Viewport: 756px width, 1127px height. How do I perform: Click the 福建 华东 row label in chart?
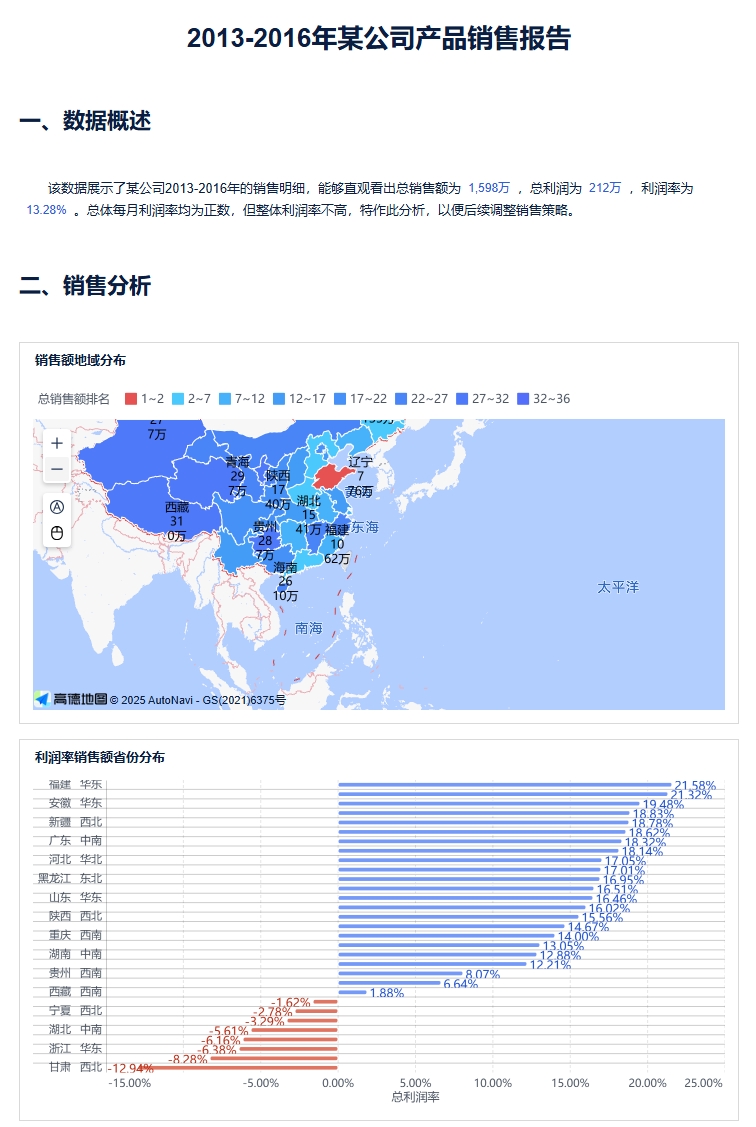tap(75, 785)
